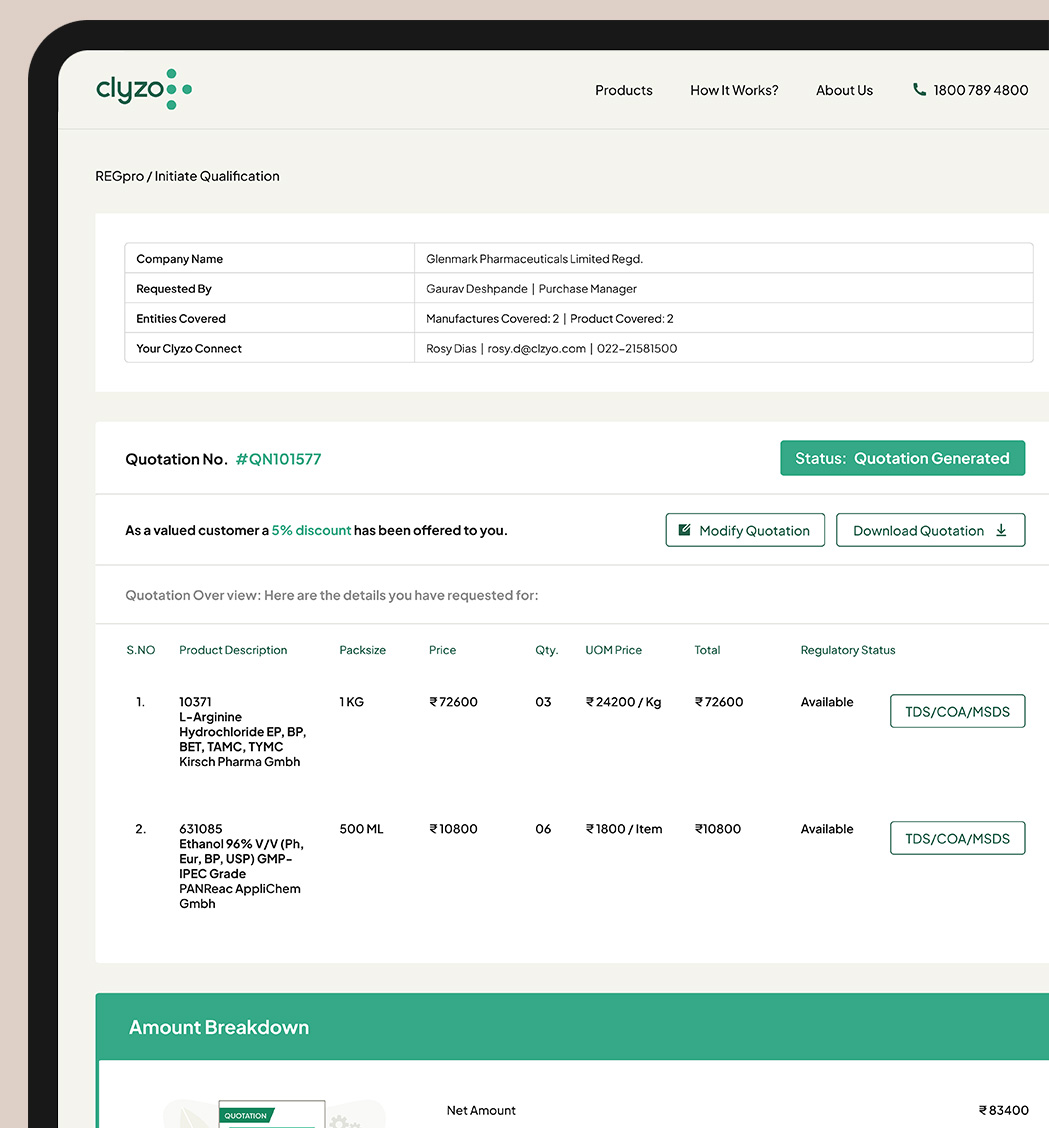Select the Glenmark Pharmaceuticals Limited Regd. cell
Image resolution: width=1049 pixels, height=1128 pixels.
pyautogui.click(x=724, y=259)
